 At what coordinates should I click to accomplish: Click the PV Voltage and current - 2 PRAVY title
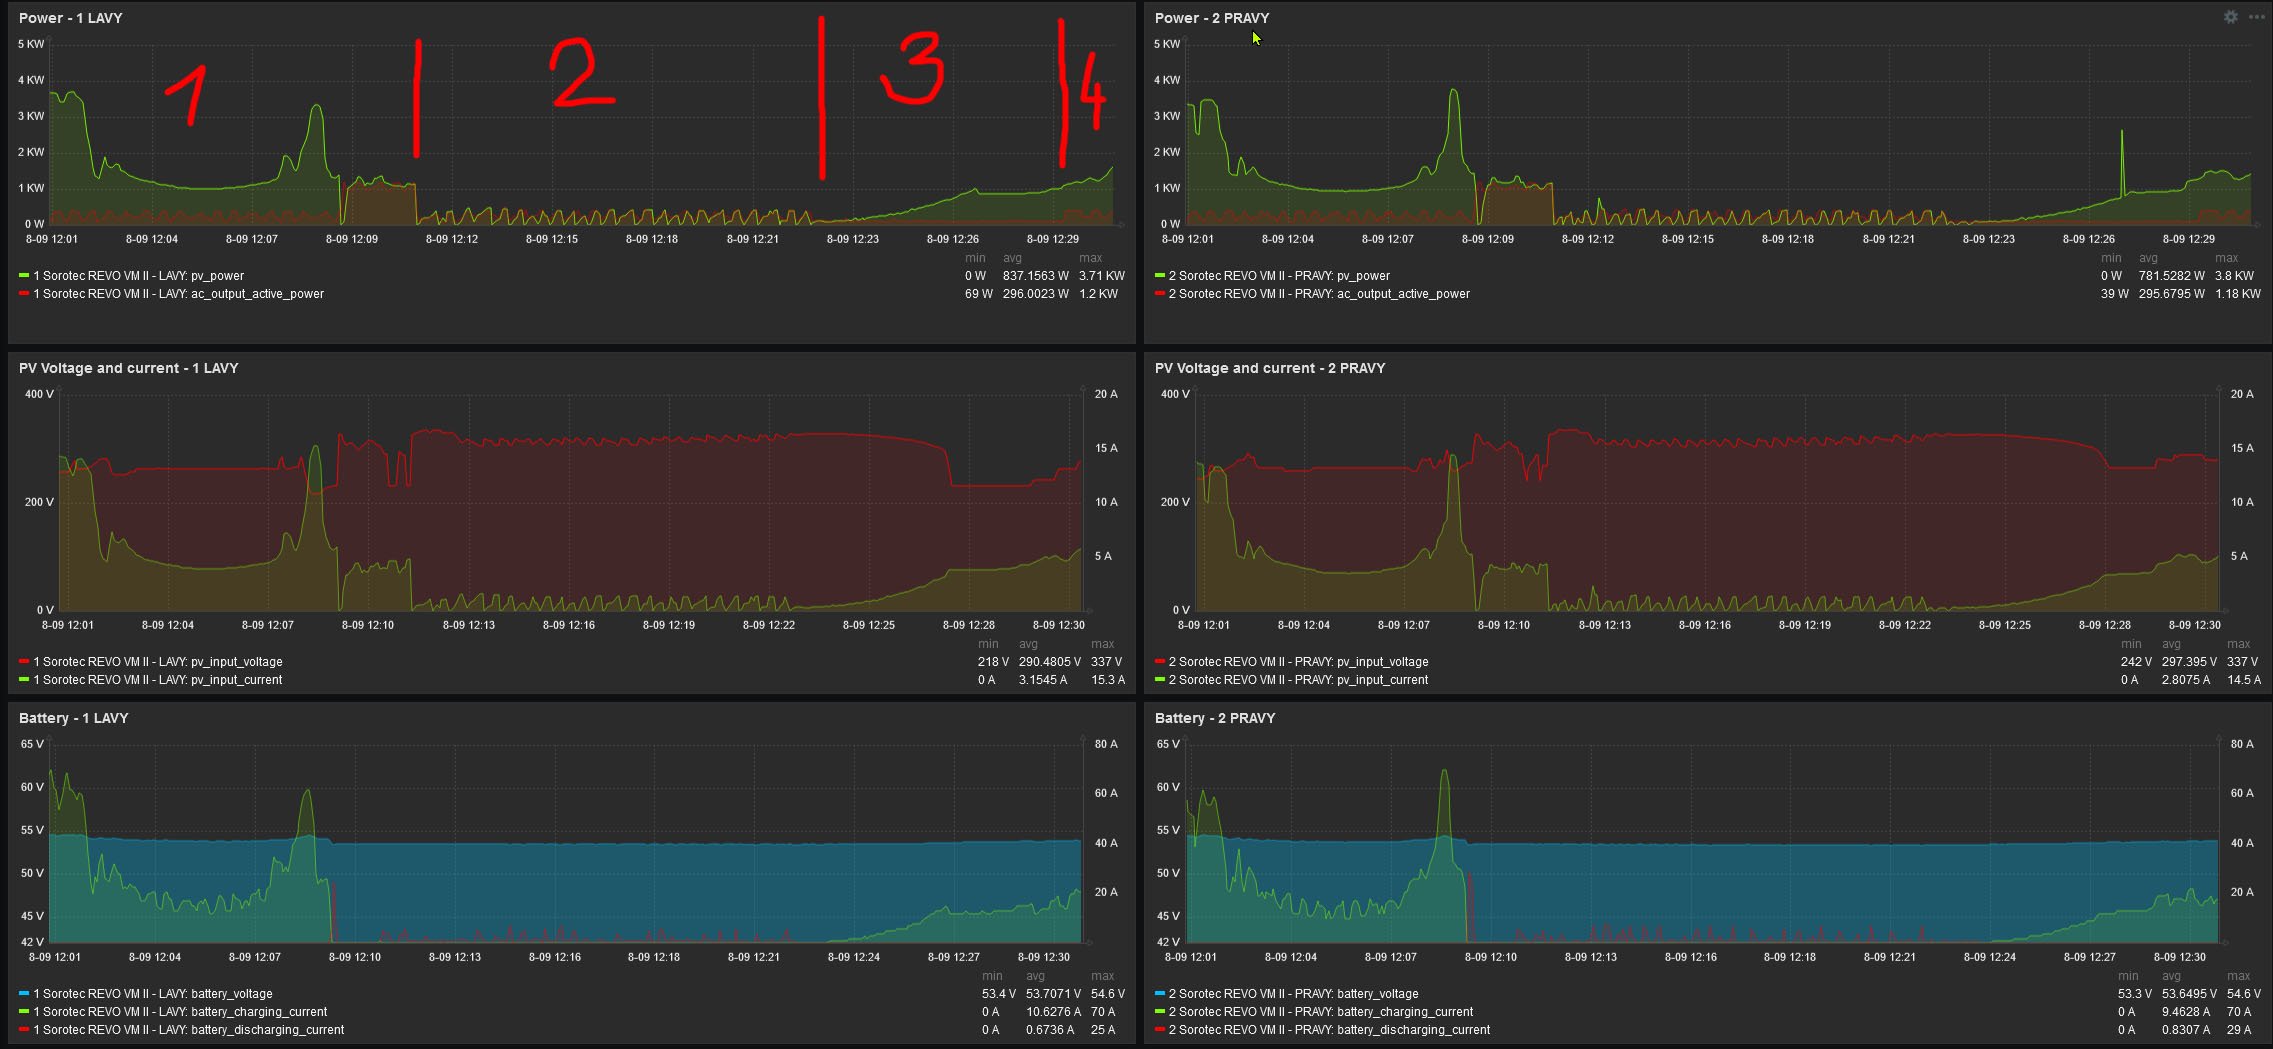coord(1269,368)
